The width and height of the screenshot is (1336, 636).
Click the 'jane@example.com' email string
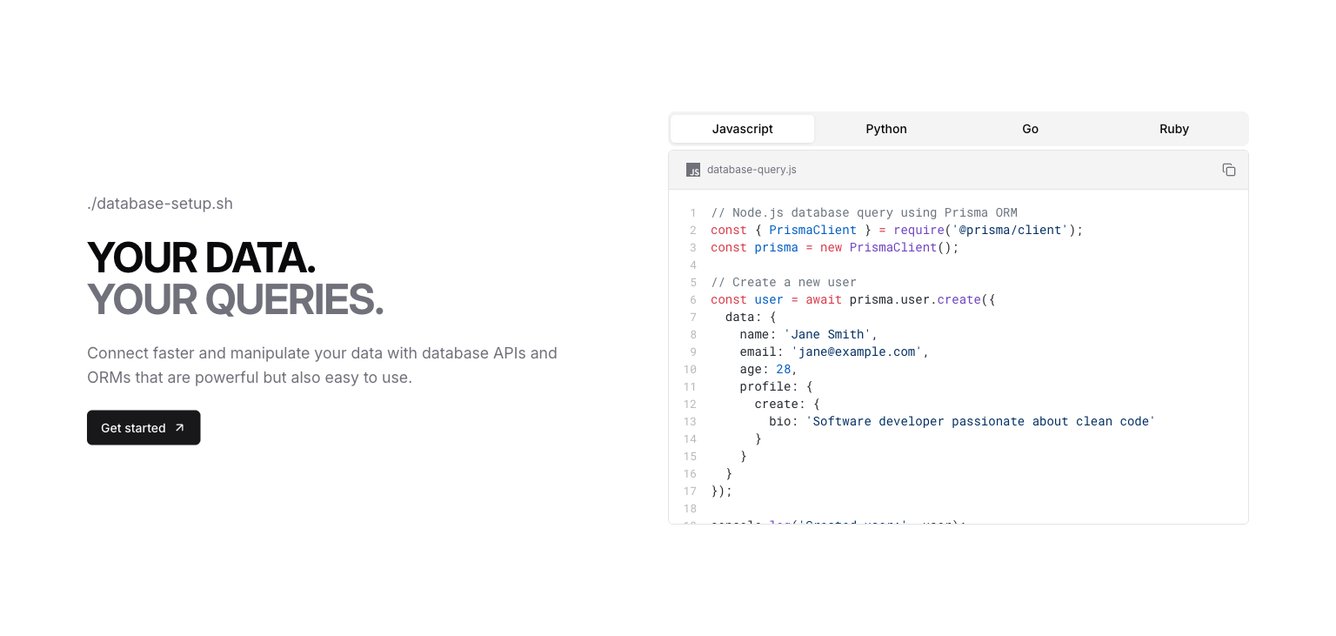pyautogui.click(x=855, y=352)
